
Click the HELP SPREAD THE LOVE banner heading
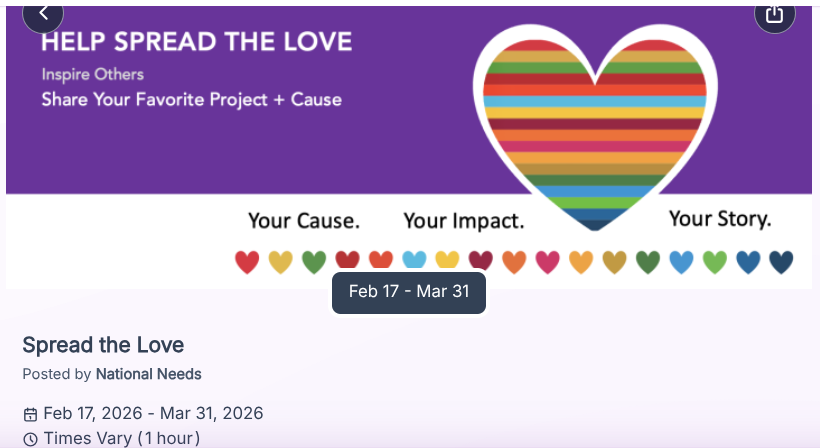coord(197,42)
